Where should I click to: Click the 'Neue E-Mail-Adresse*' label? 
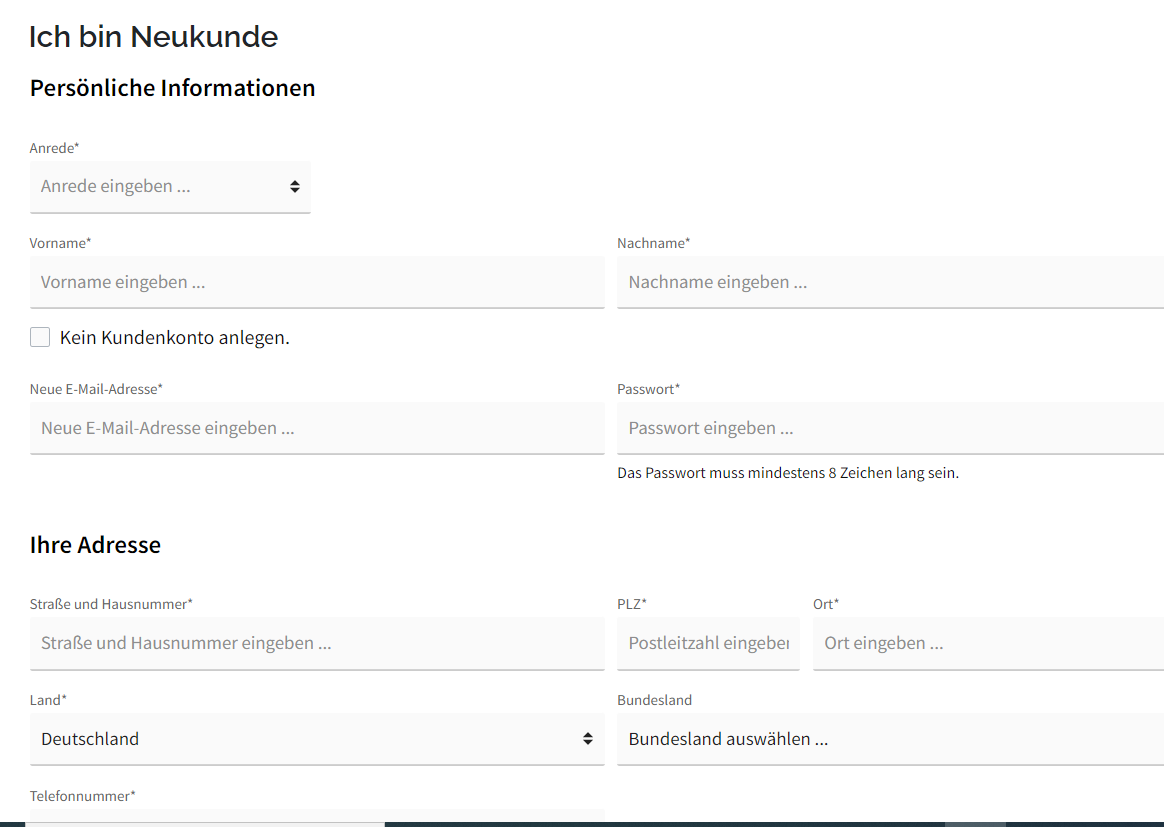pos(96,389)
